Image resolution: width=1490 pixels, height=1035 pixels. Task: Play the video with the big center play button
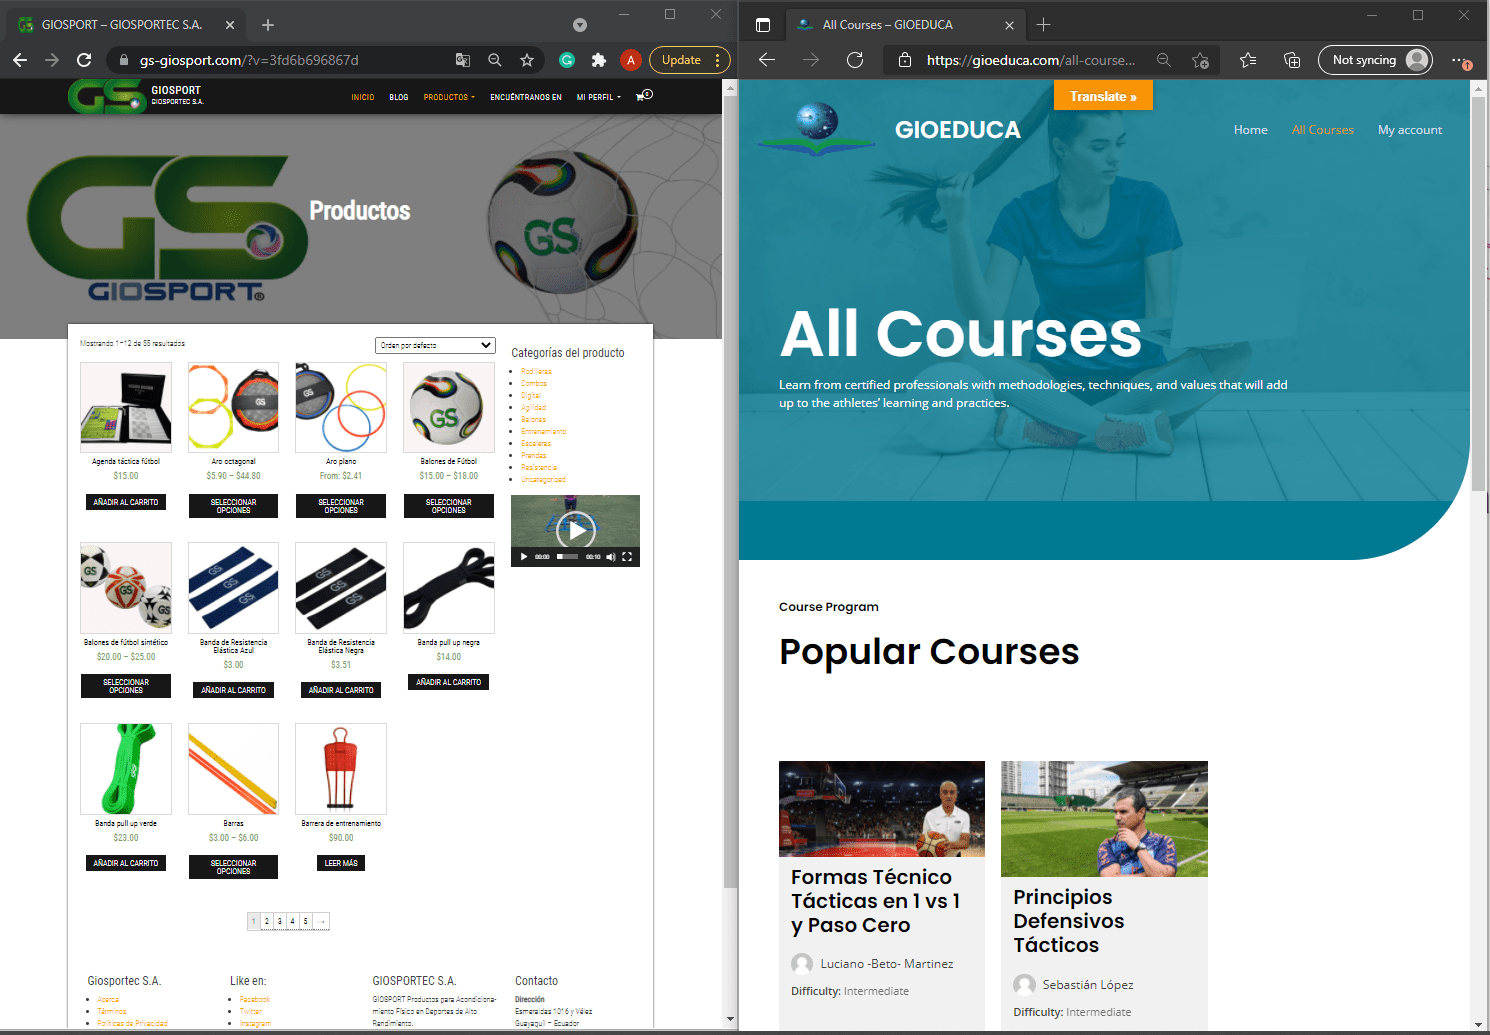point(576,530)
